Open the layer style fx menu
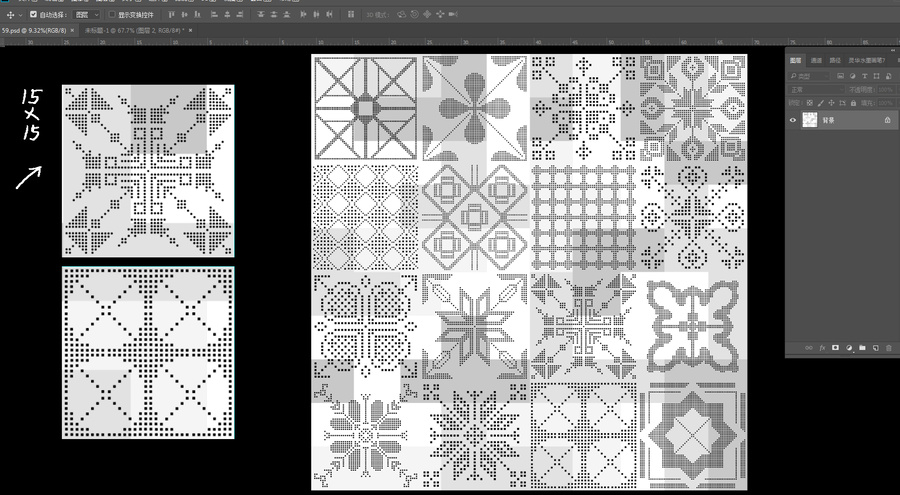Viewport: 900px width, 495px height. (x=822, y=347)
